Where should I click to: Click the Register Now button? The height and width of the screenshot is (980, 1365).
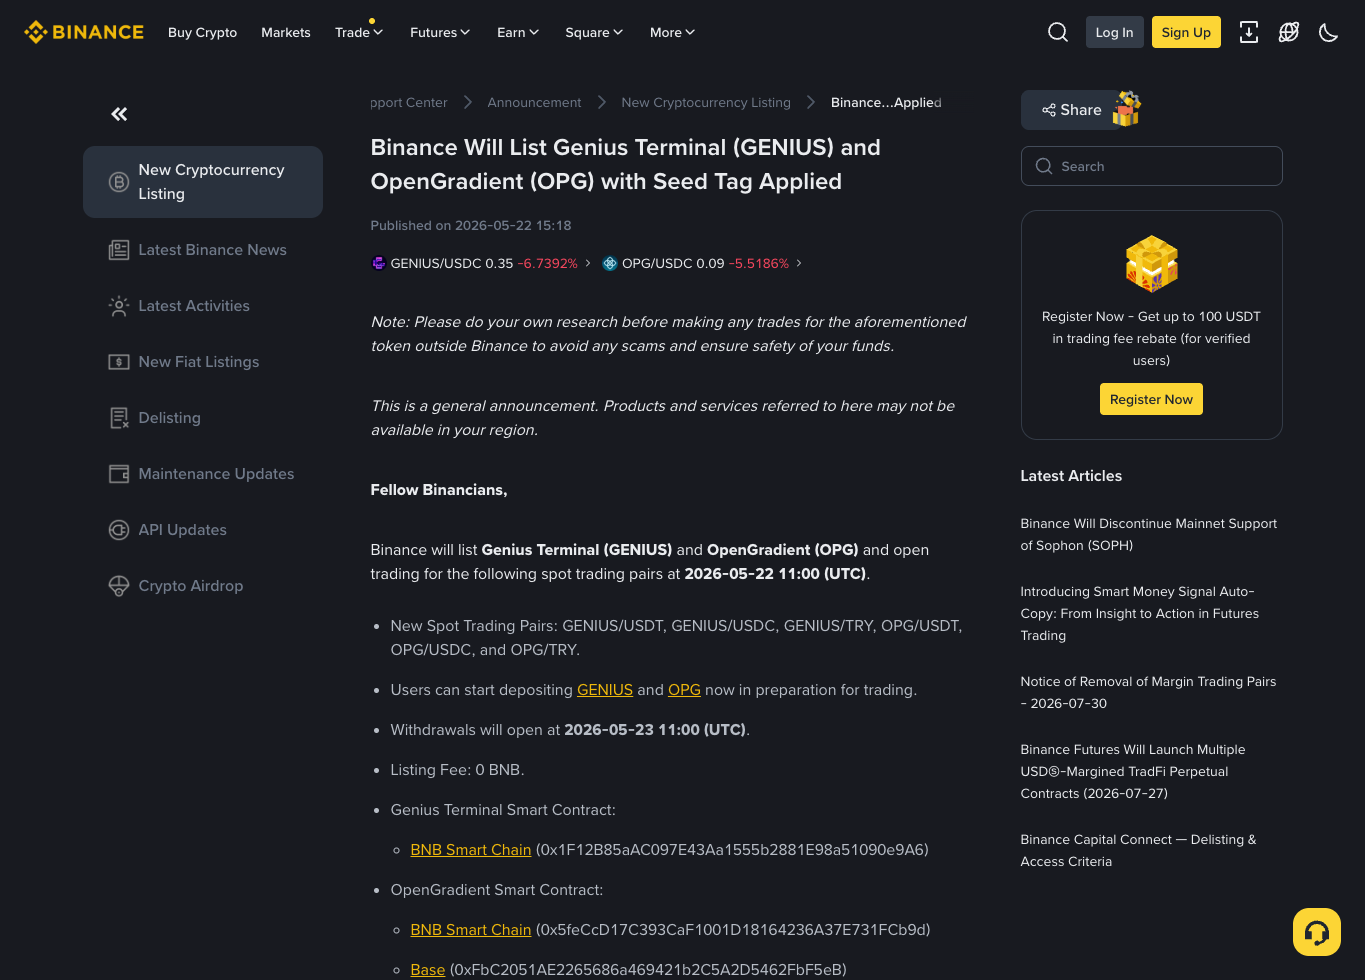(x=1151, y=399)
